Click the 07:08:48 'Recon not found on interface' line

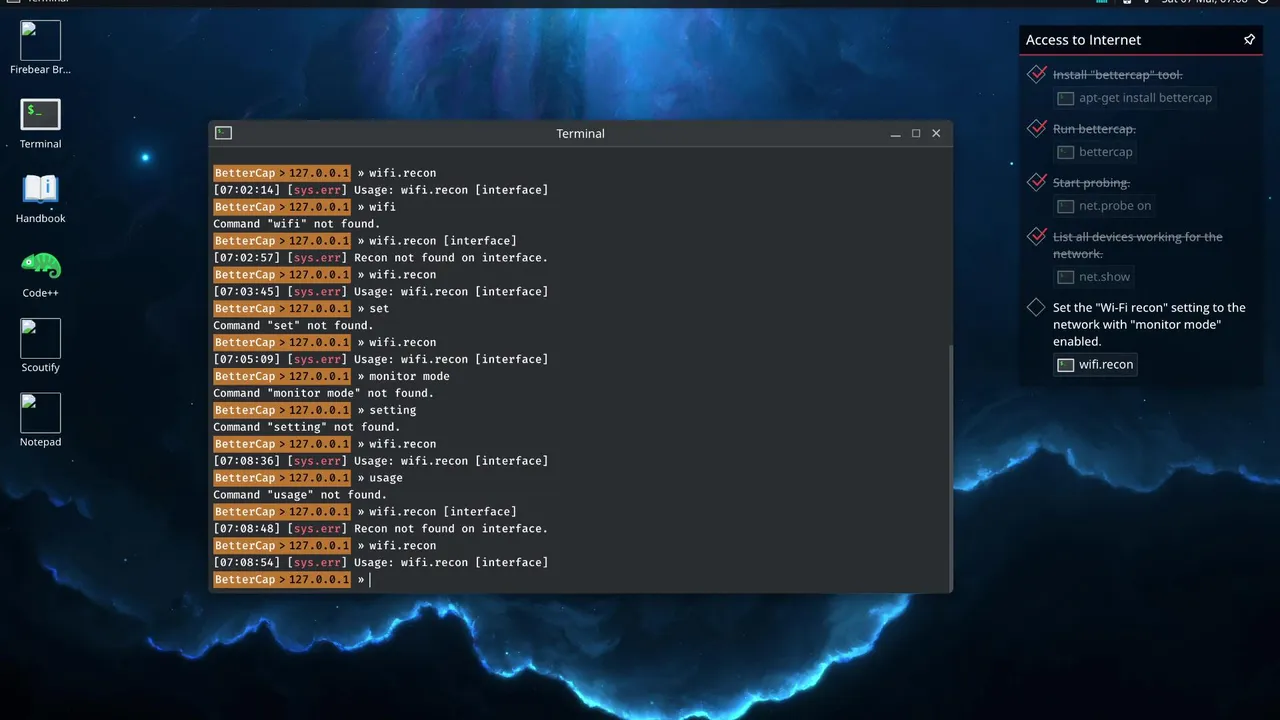[381, 529]
